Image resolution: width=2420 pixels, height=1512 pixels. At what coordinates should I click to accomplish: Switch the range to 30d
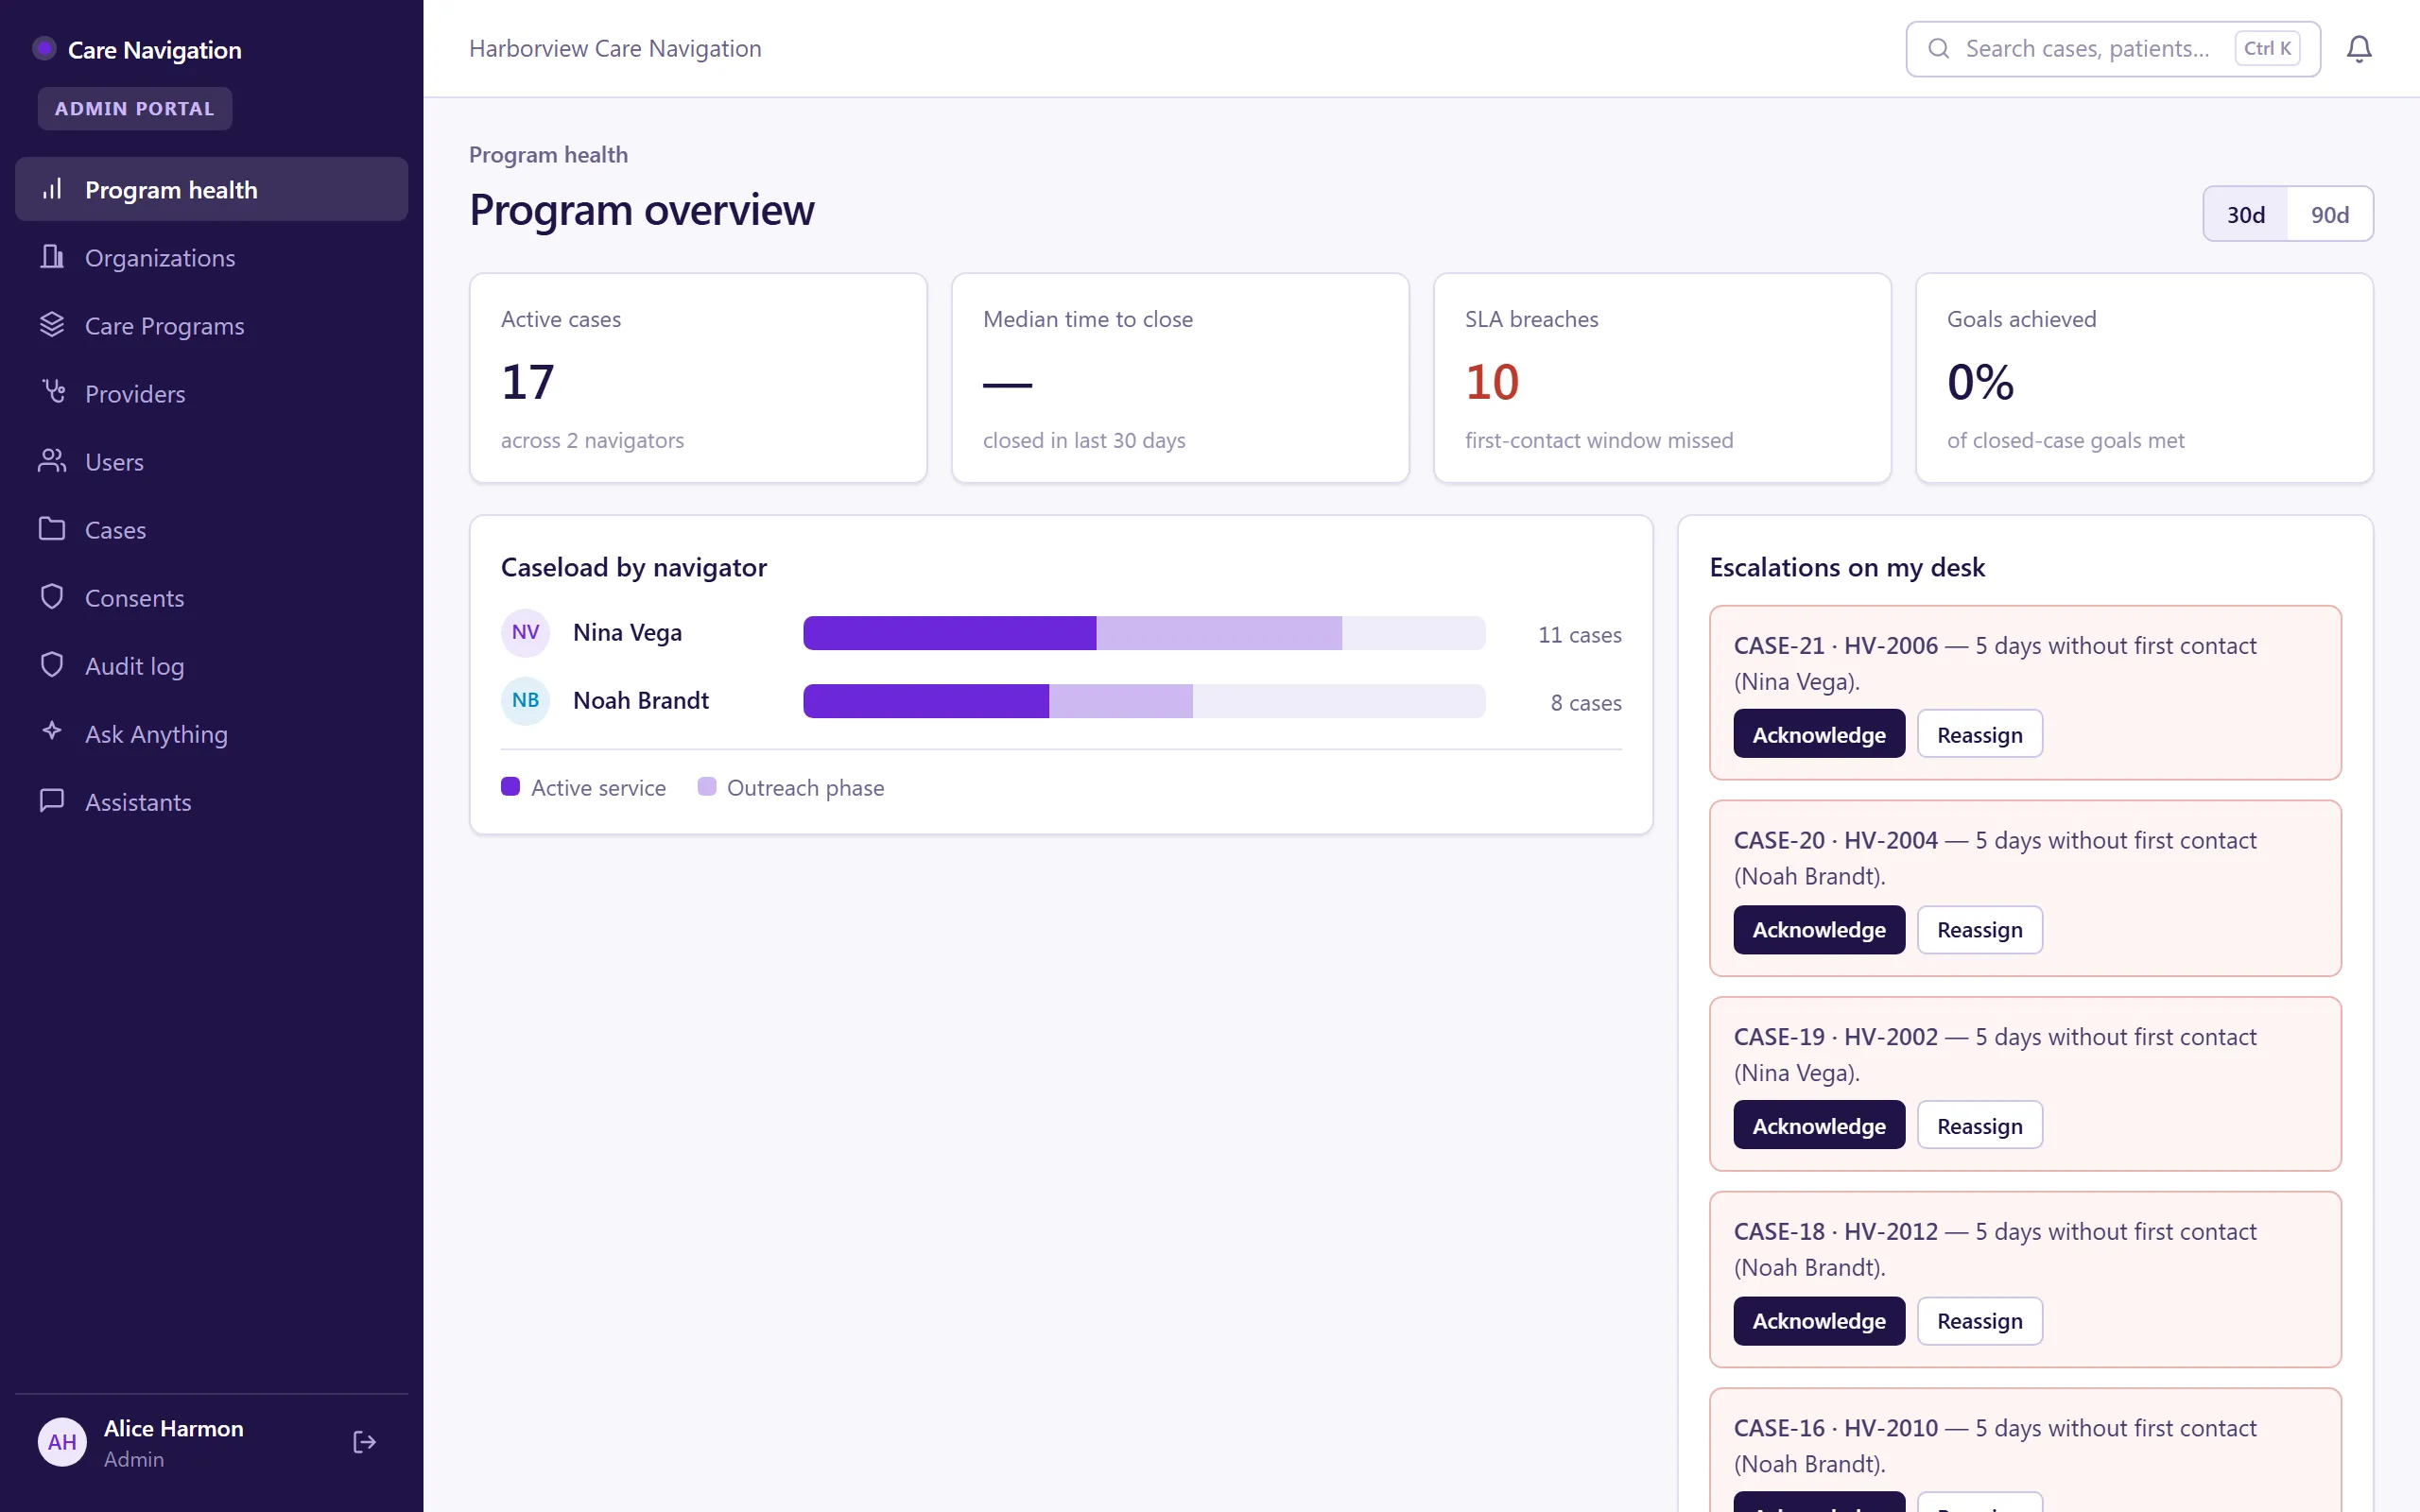click(x=2246, y=214)
